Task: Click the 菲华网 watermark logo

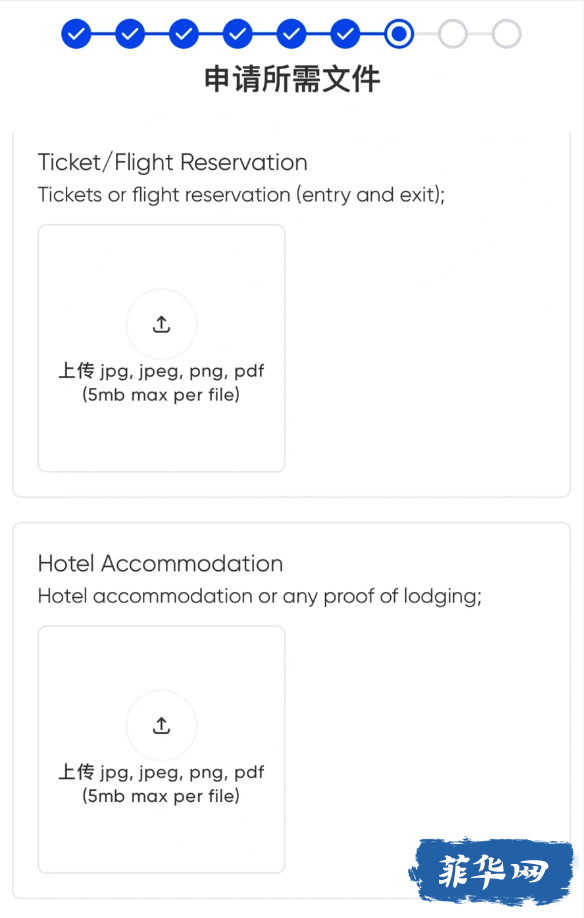Action: 492,871
